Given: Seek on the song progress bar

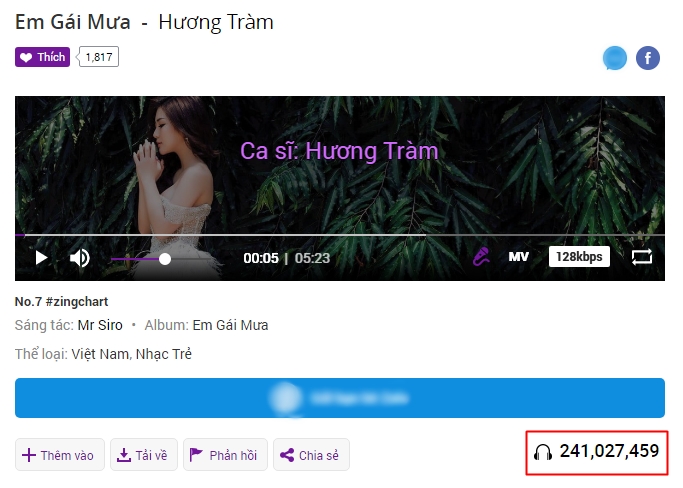Looking at the screenshot, I should click(340, 235).
